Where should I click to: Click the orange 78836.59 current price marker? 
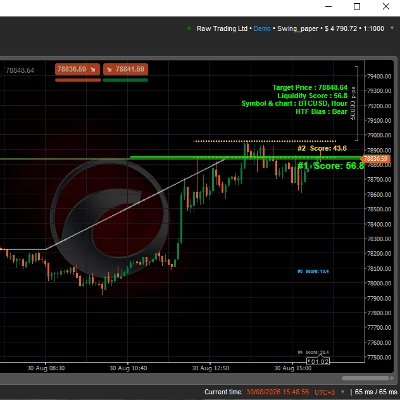376,159
